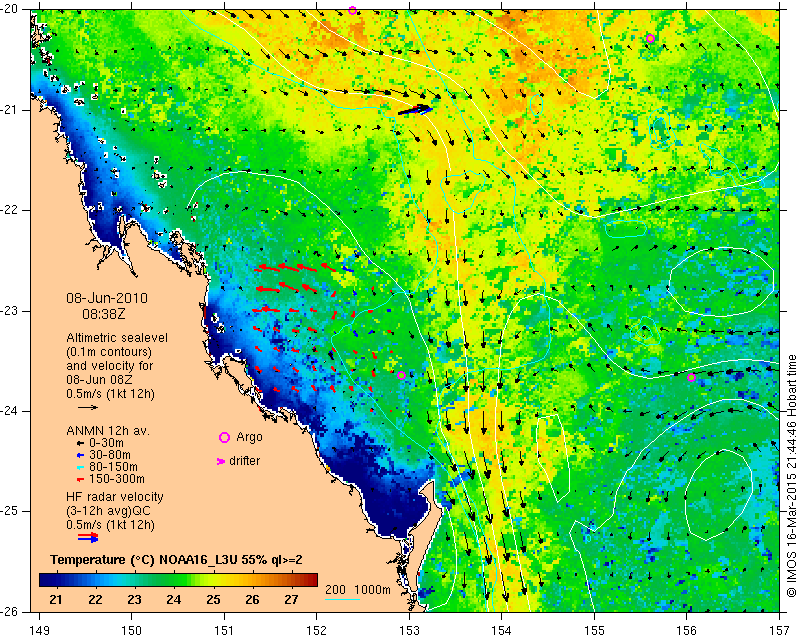Click the '154' longitude axis label
The height and width of the screenshot is (640, 800).
coord(502,631)
